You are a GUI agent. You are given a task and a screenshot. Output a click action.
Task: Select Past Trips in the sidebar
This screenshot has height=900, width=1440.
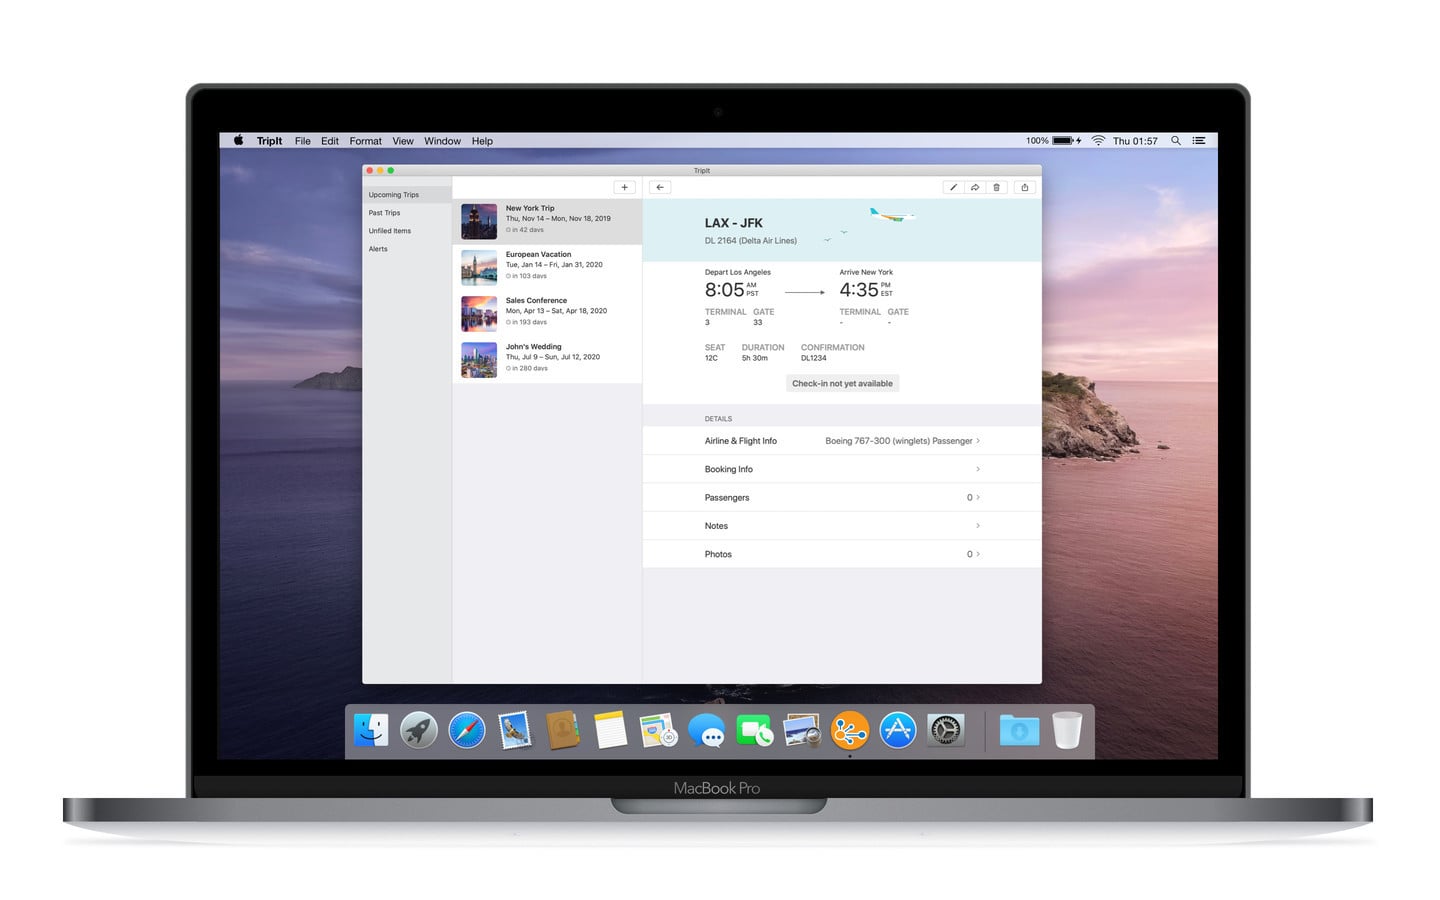pyautogui.click(x=385, y=212)
